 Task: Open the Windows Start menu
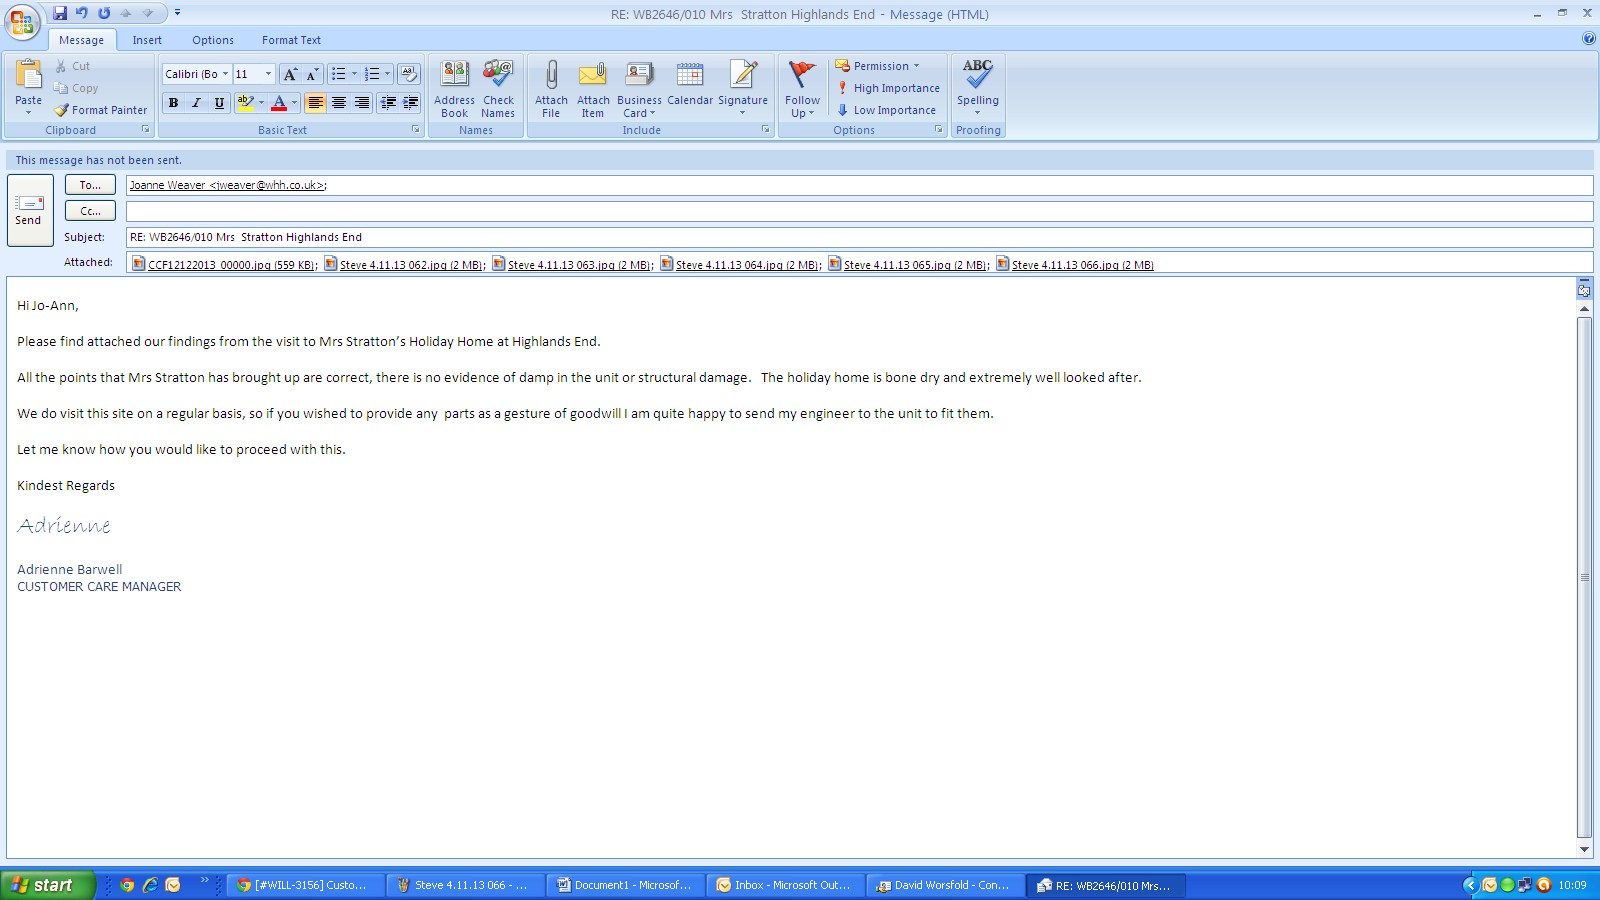point(48,885)
